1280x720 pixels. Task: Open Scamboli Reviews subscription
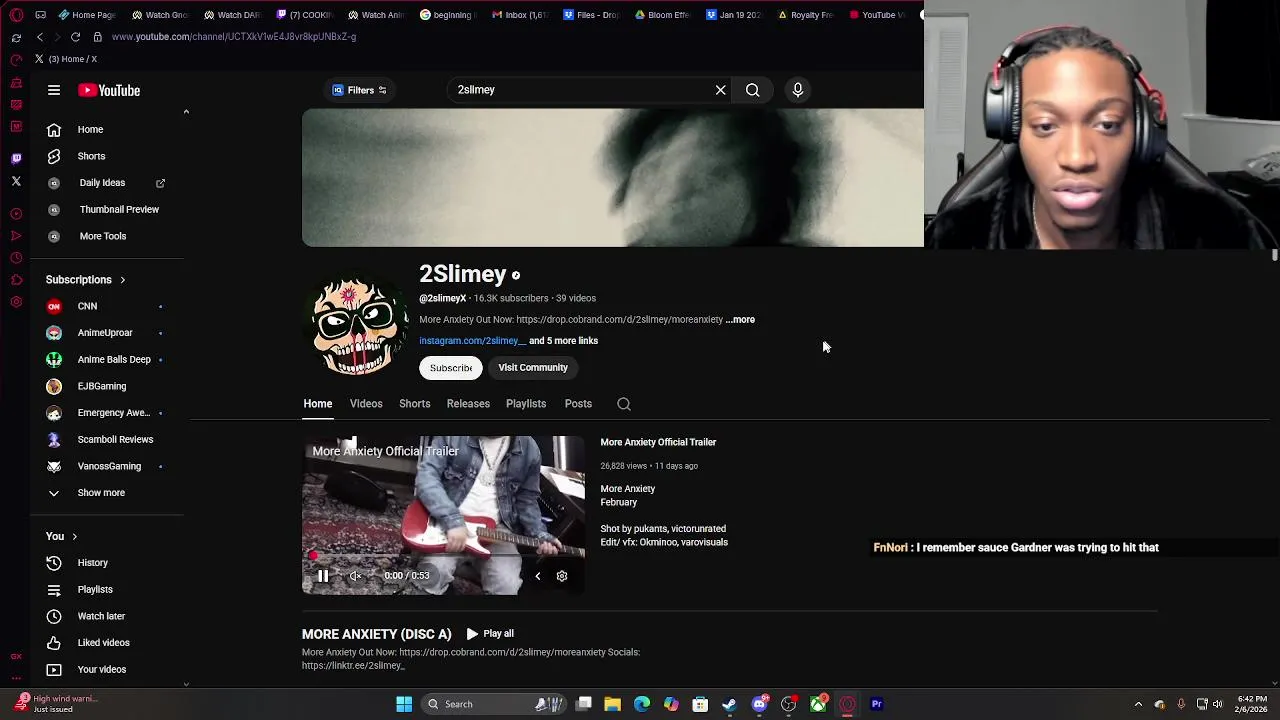coord(115,439)
